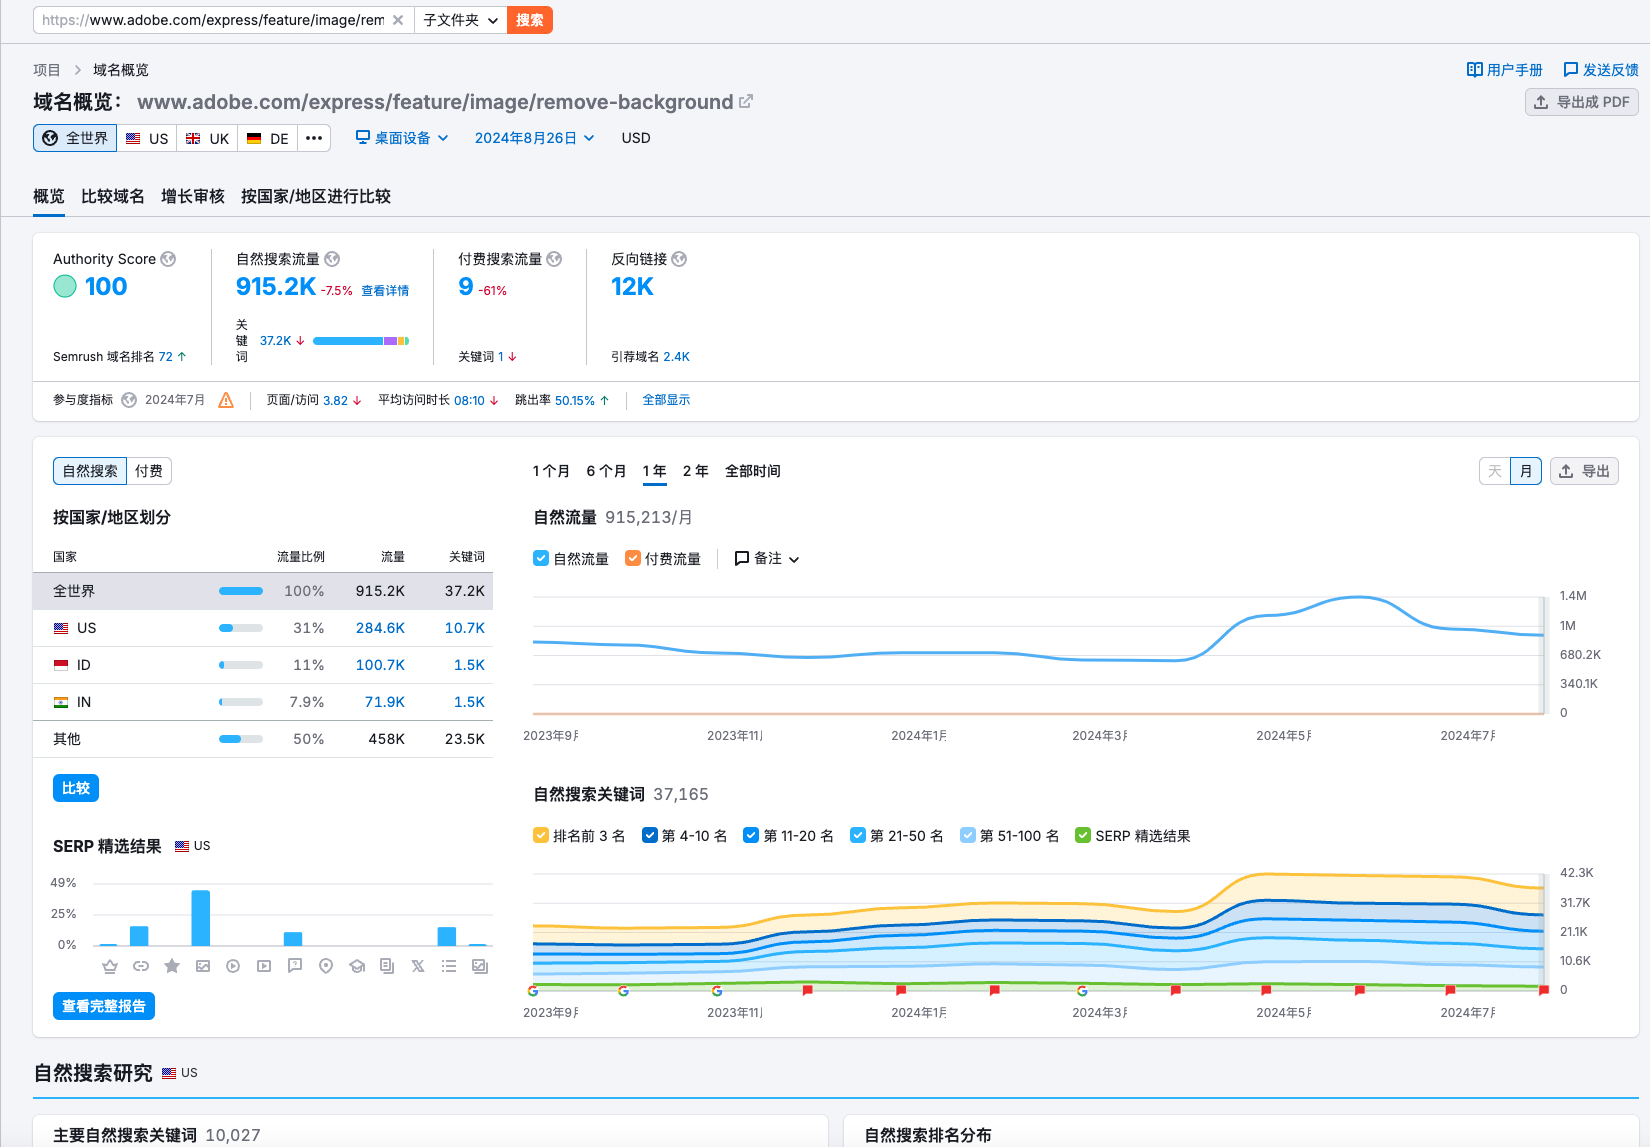Click the globe icon next to 自然搜索流量
Image resolution: width=1650 pixels, height=1147 pixels.
332,259
